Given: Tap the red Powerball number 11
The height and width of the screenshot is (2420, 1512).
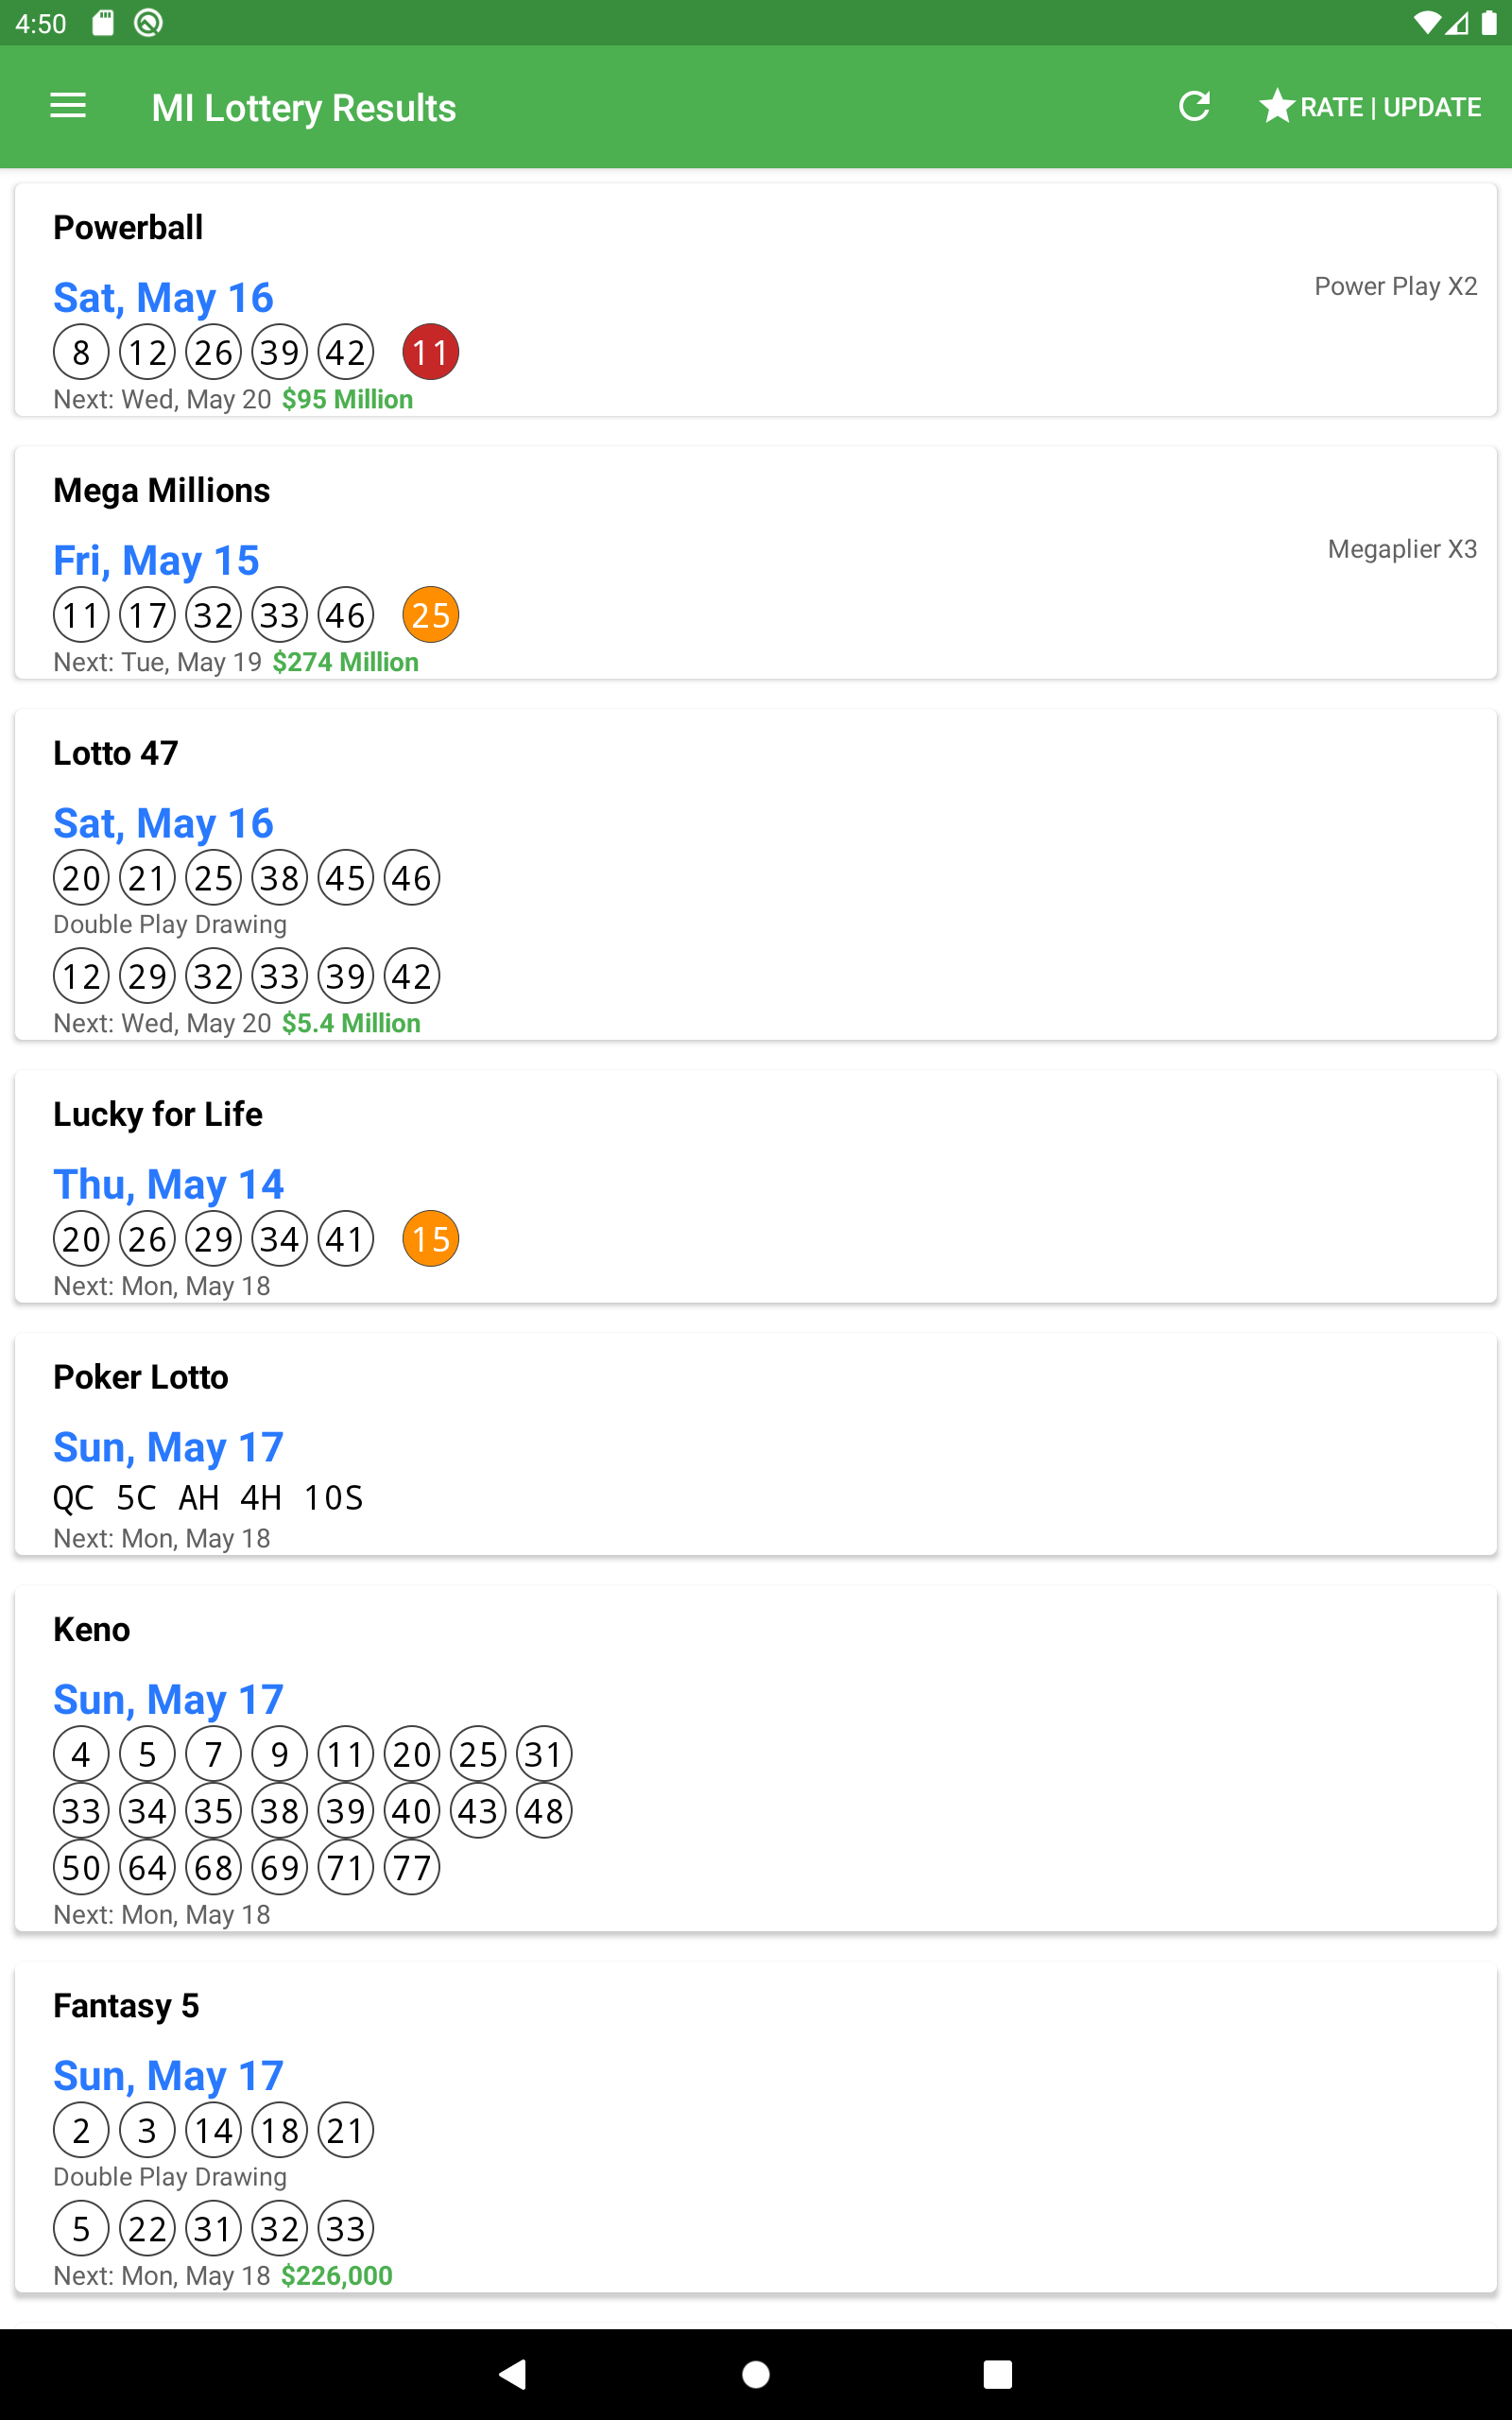Looking at the screenshot, I should pyautogui.click(x=430, y=352).
